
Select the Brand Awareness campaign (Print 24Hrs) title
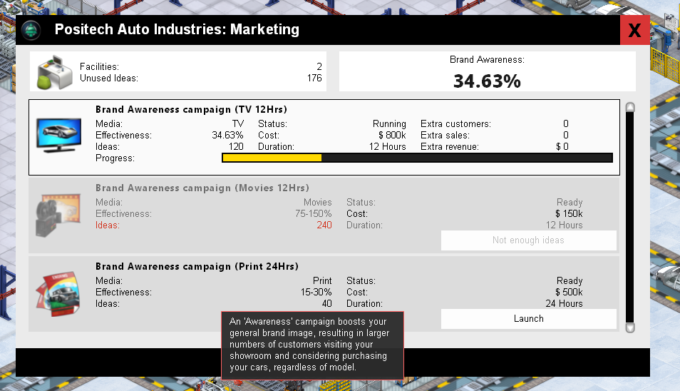[x=197, y=266]
